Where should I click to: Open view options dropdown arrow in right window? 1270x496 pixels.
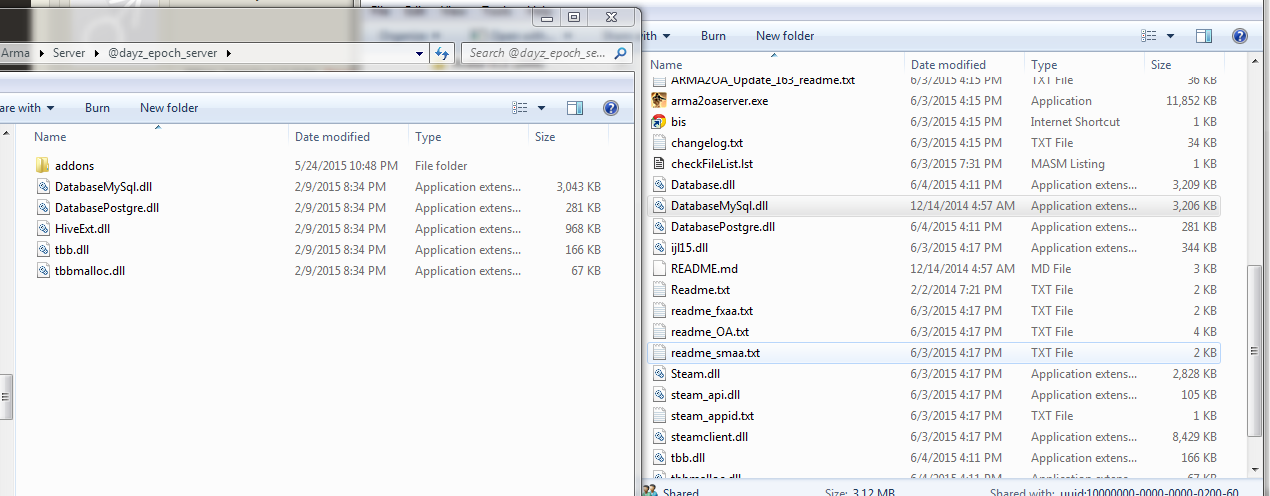(x=1172, y=36)
